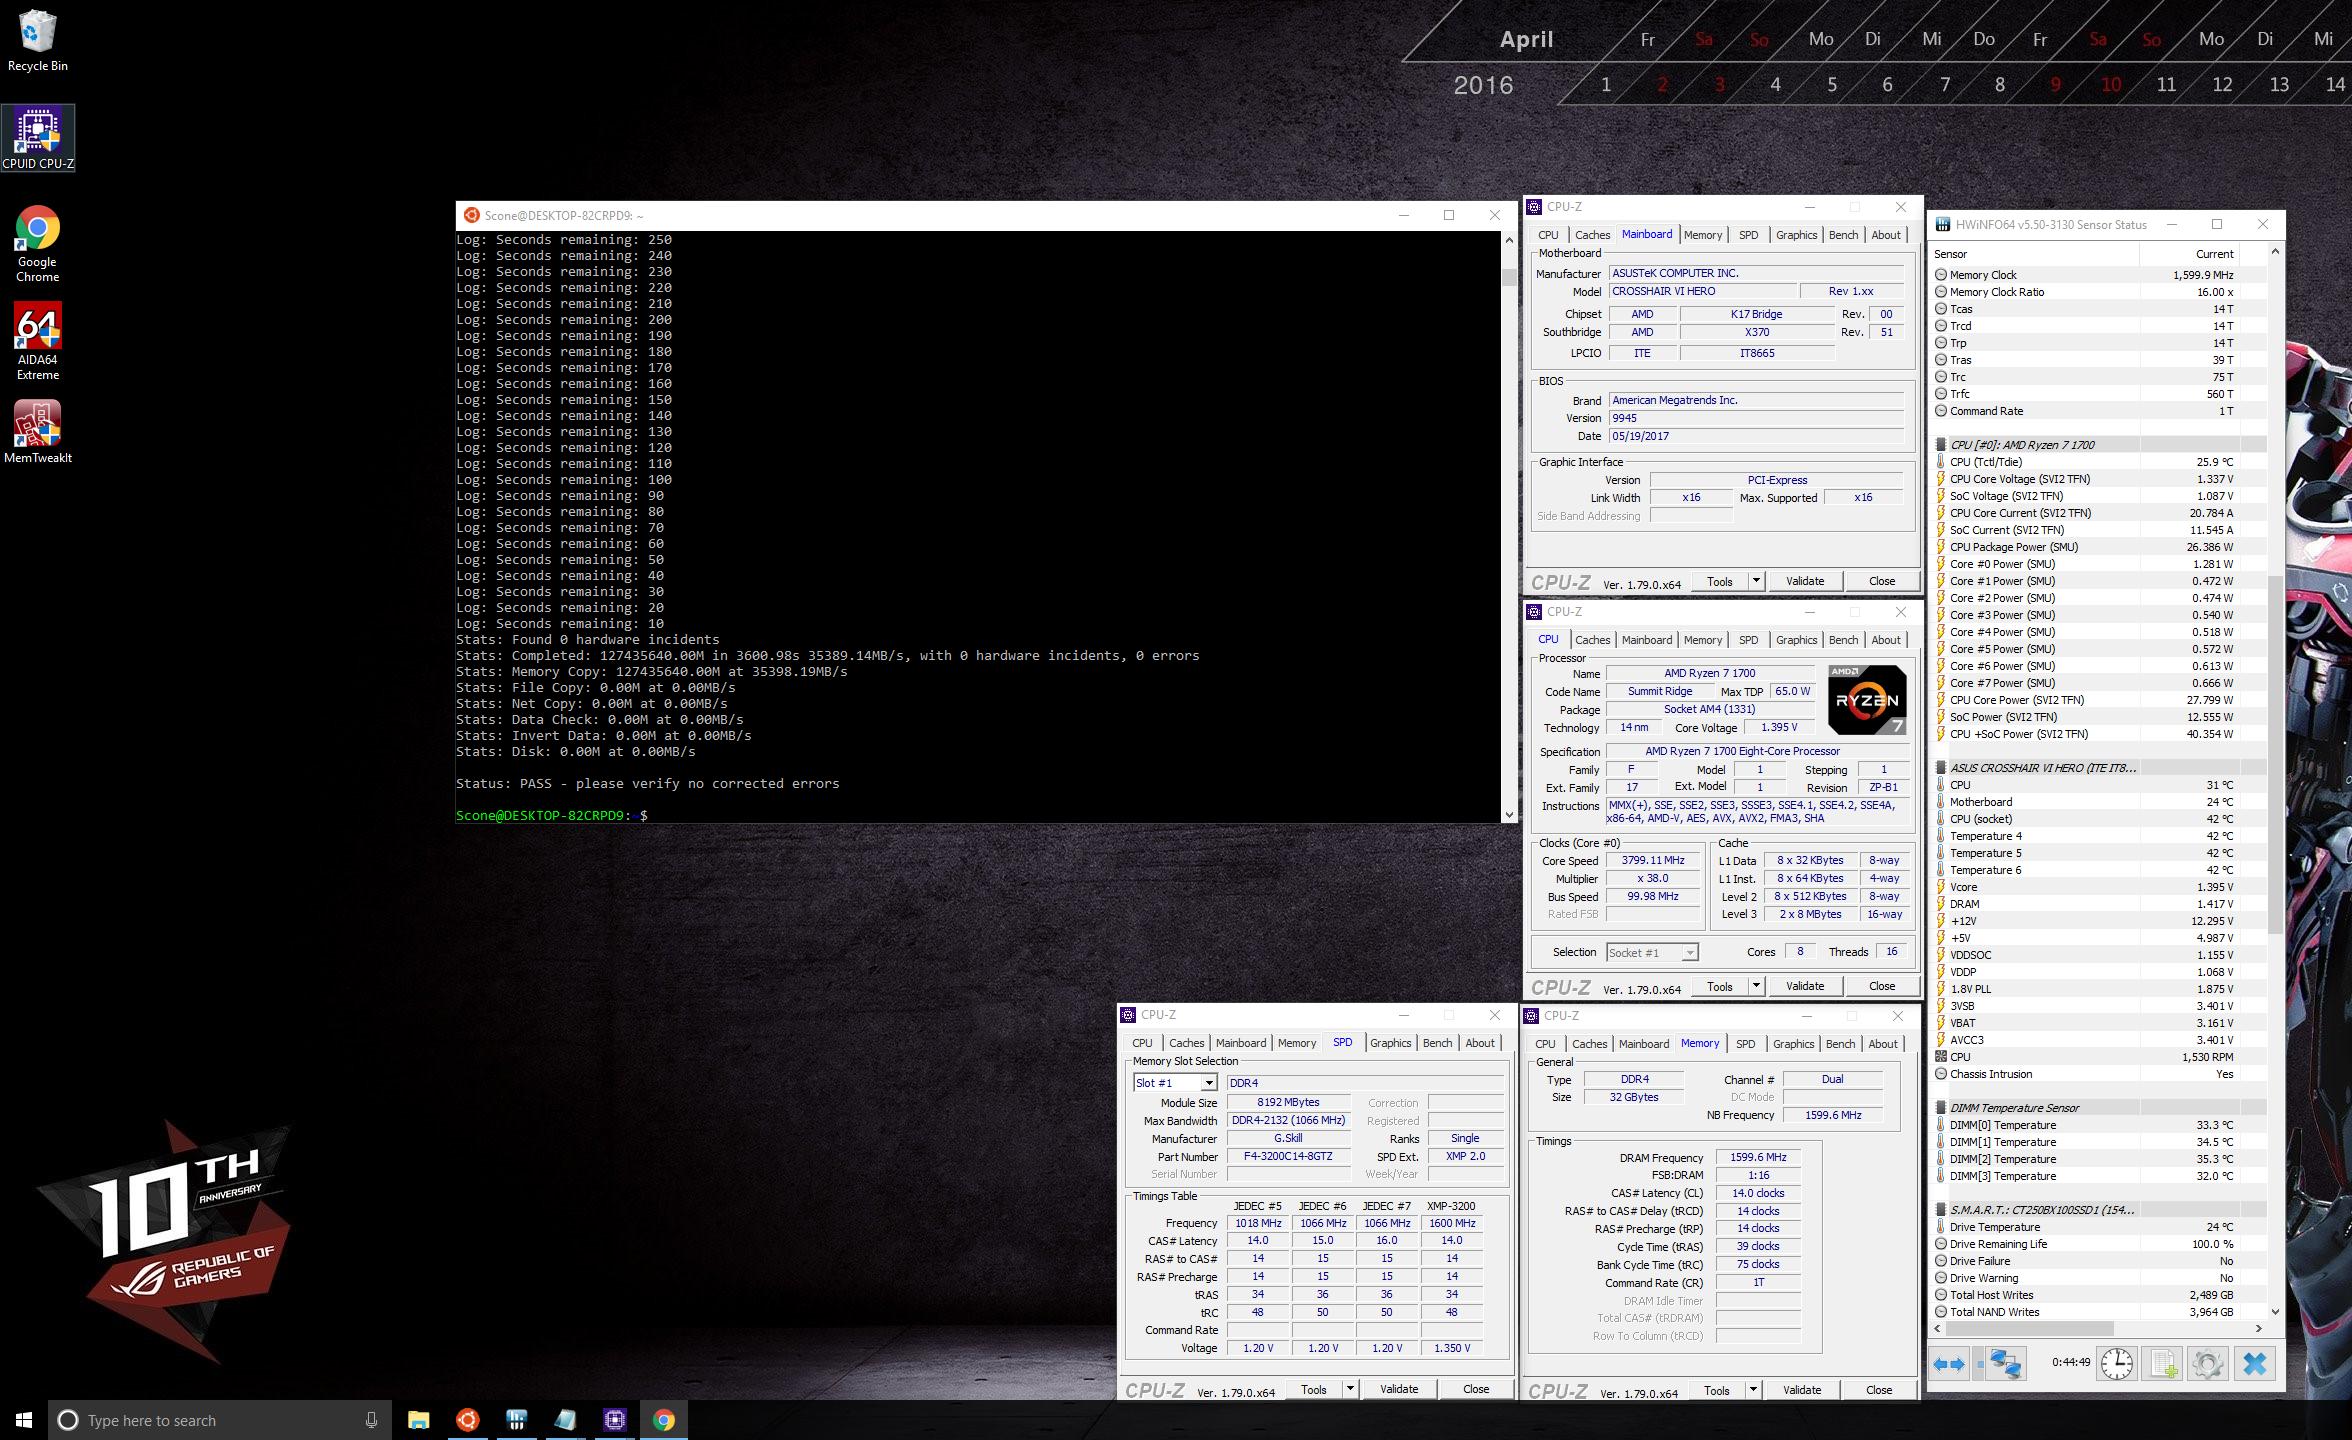This screenshot has width=2352, height=1440.
Task: Click the HWiNFO logging sheet icon with plus
Action: click(2164, 1364)
